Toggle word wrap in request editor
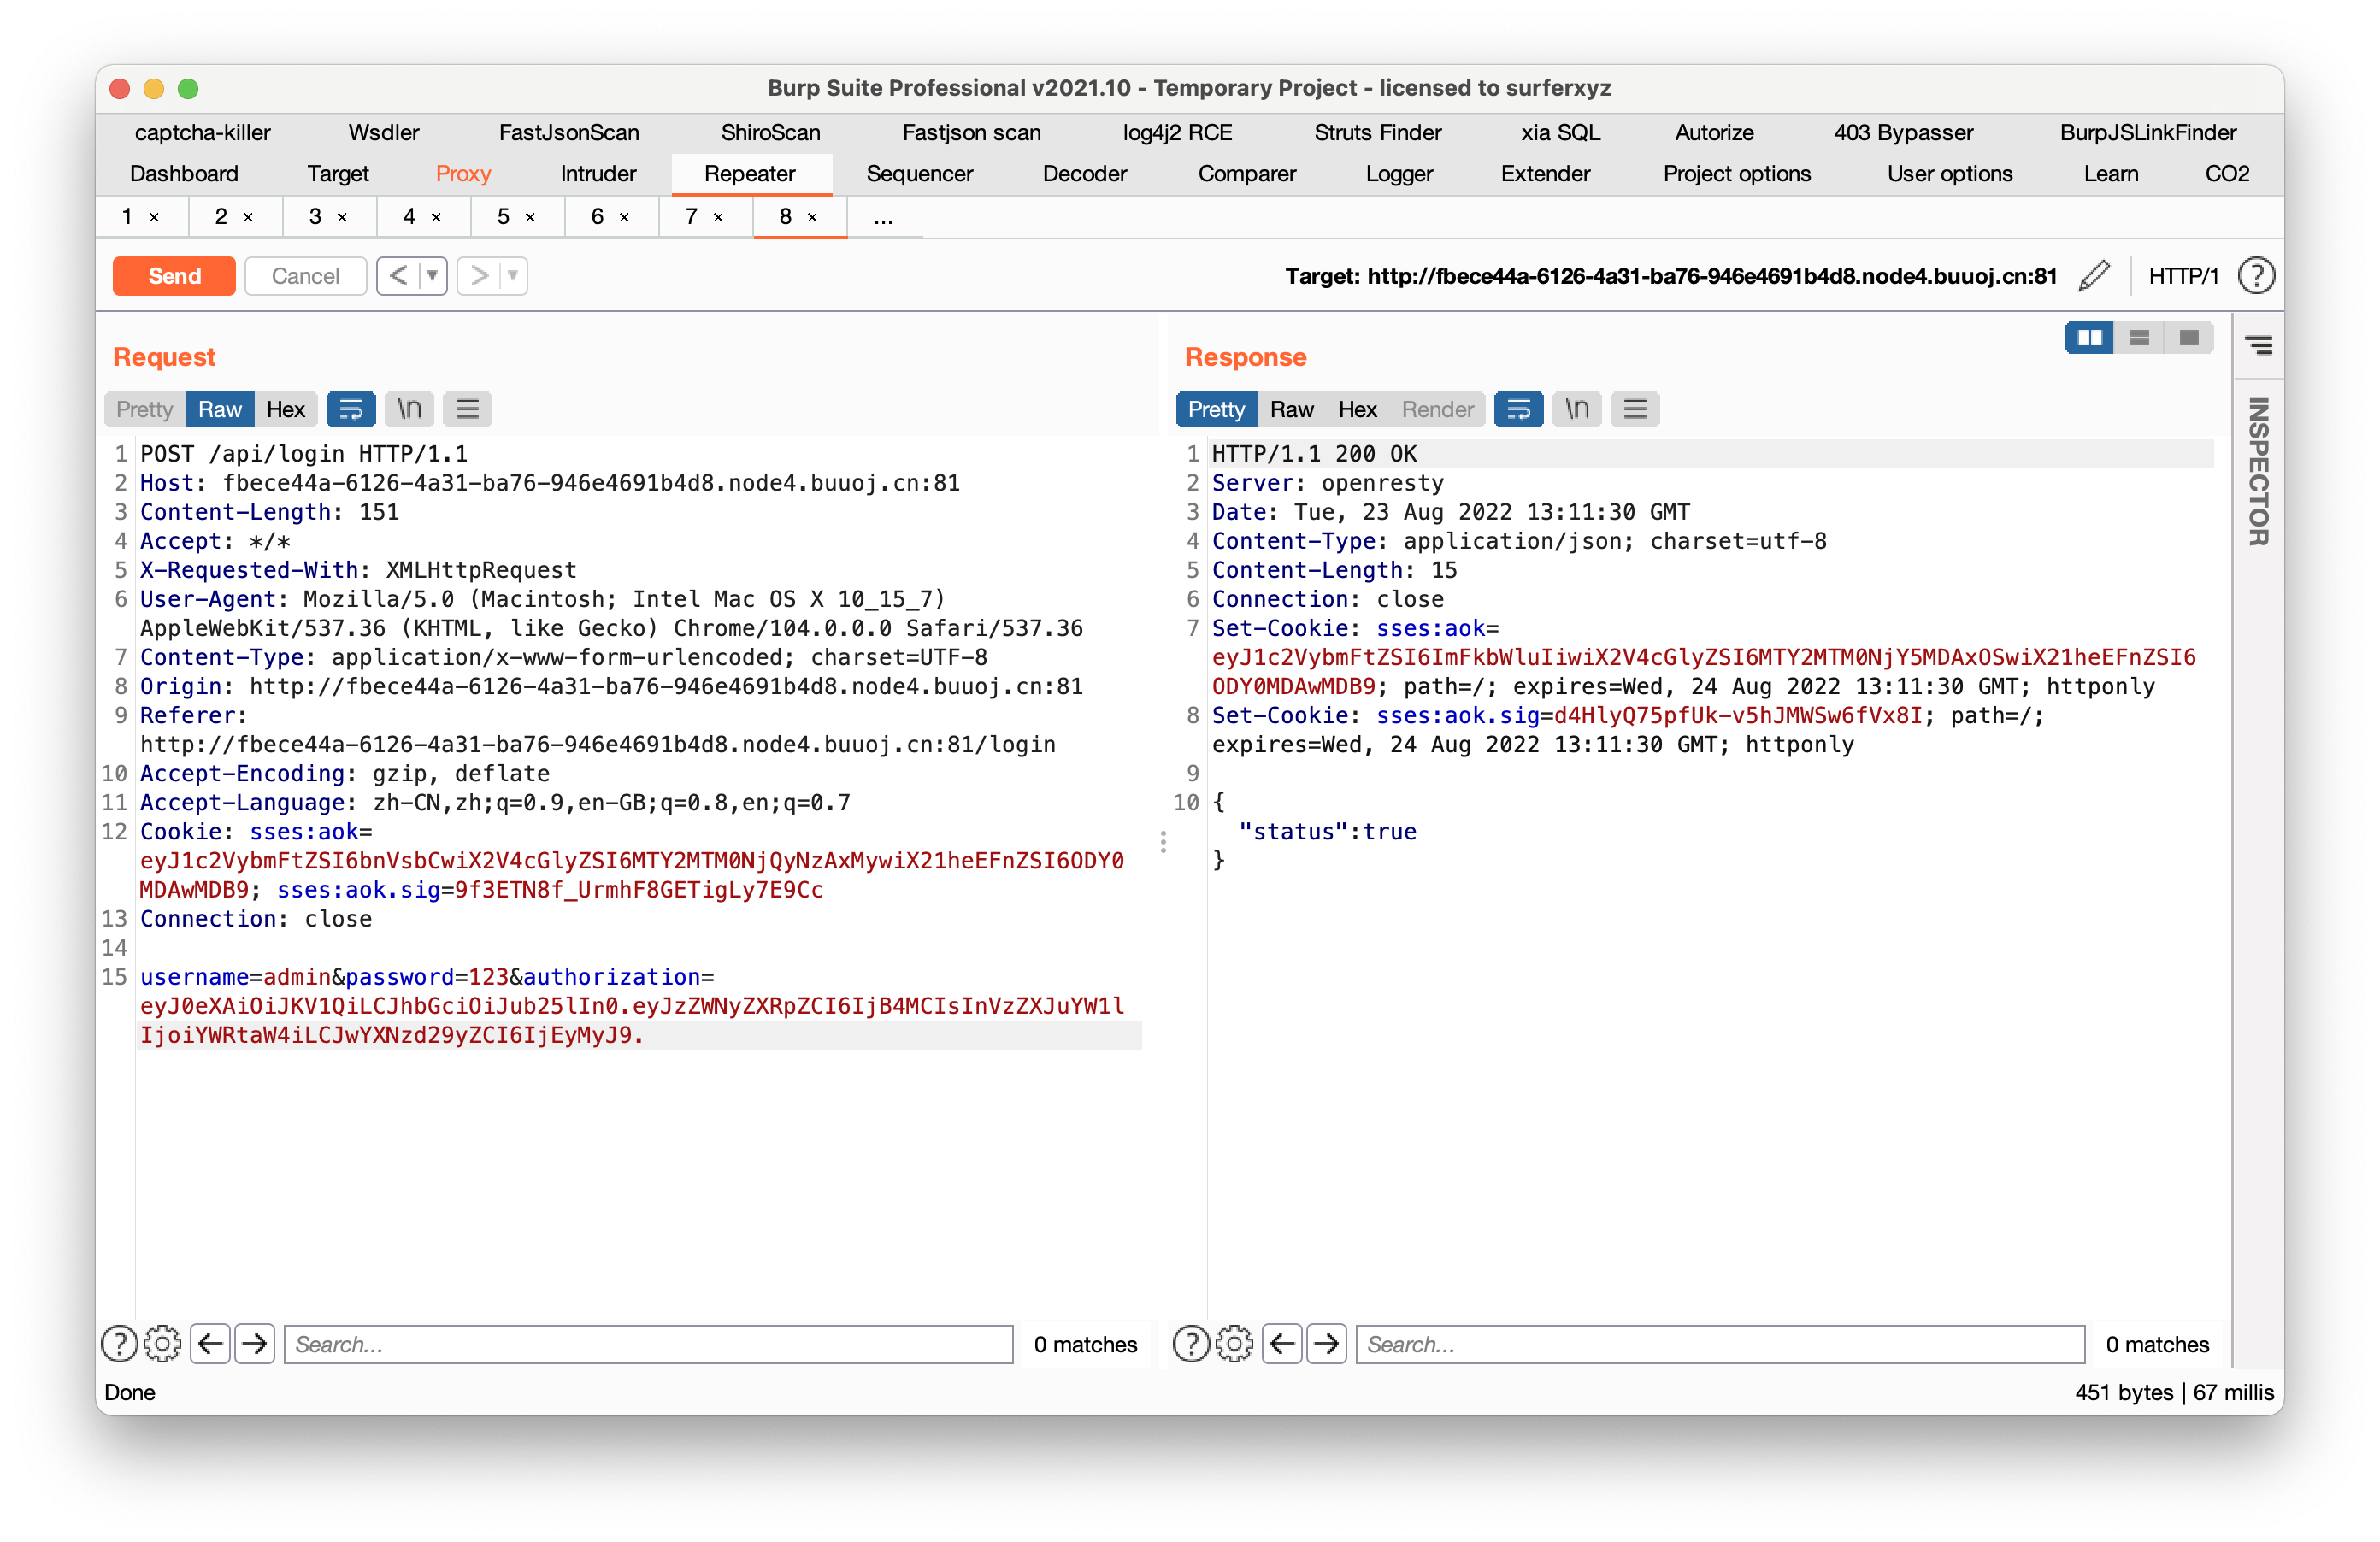This screenshot has width=2380, height=1542. click(x=351, y=409)
